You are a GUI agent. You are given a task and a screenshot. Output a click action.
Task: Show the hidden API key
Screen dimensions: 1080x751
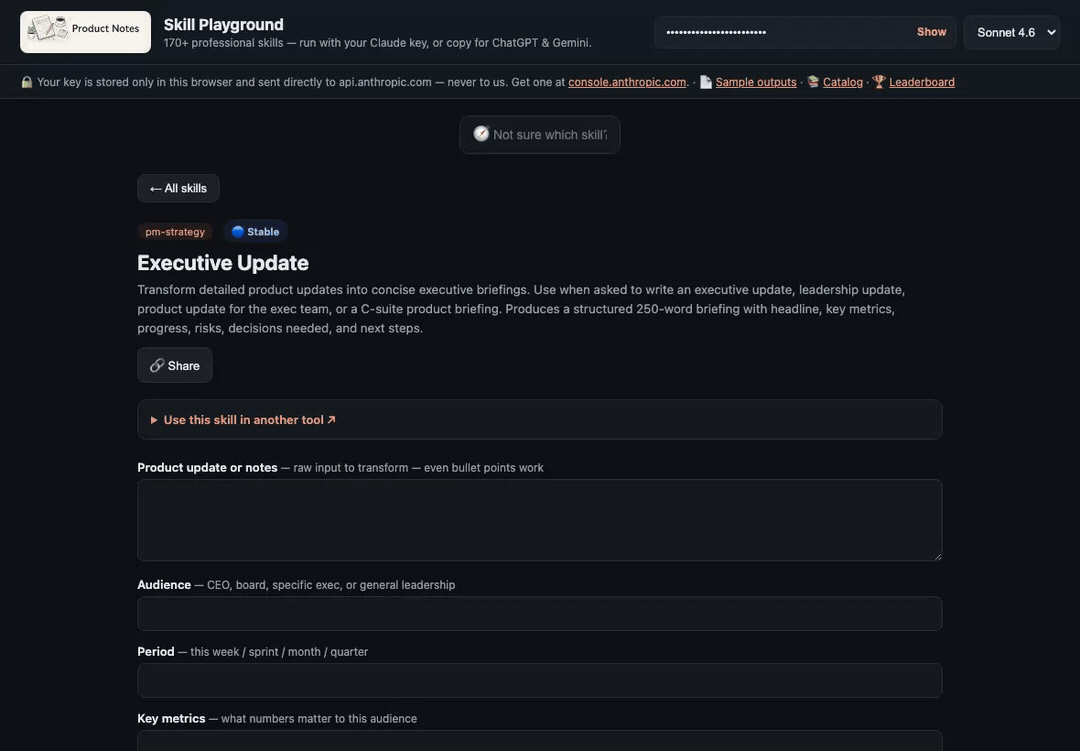(x=931, y=32)
